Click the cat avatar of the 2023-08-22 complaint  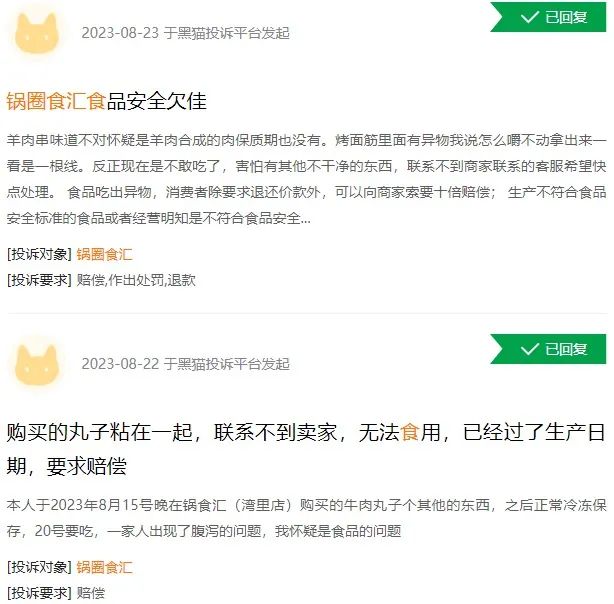pos(37,365)
